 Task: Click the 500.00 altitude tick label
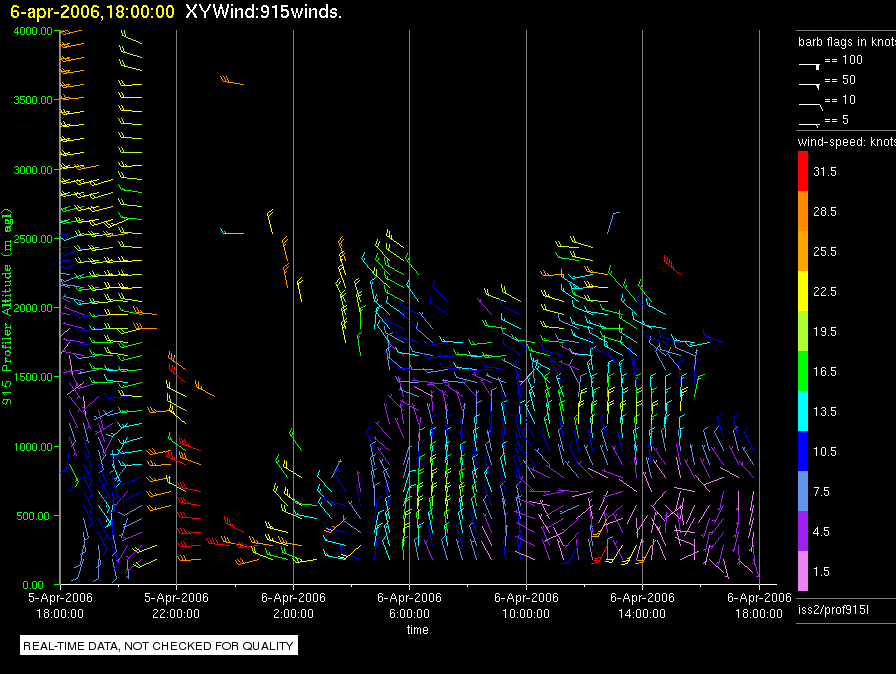pos(33,516)
